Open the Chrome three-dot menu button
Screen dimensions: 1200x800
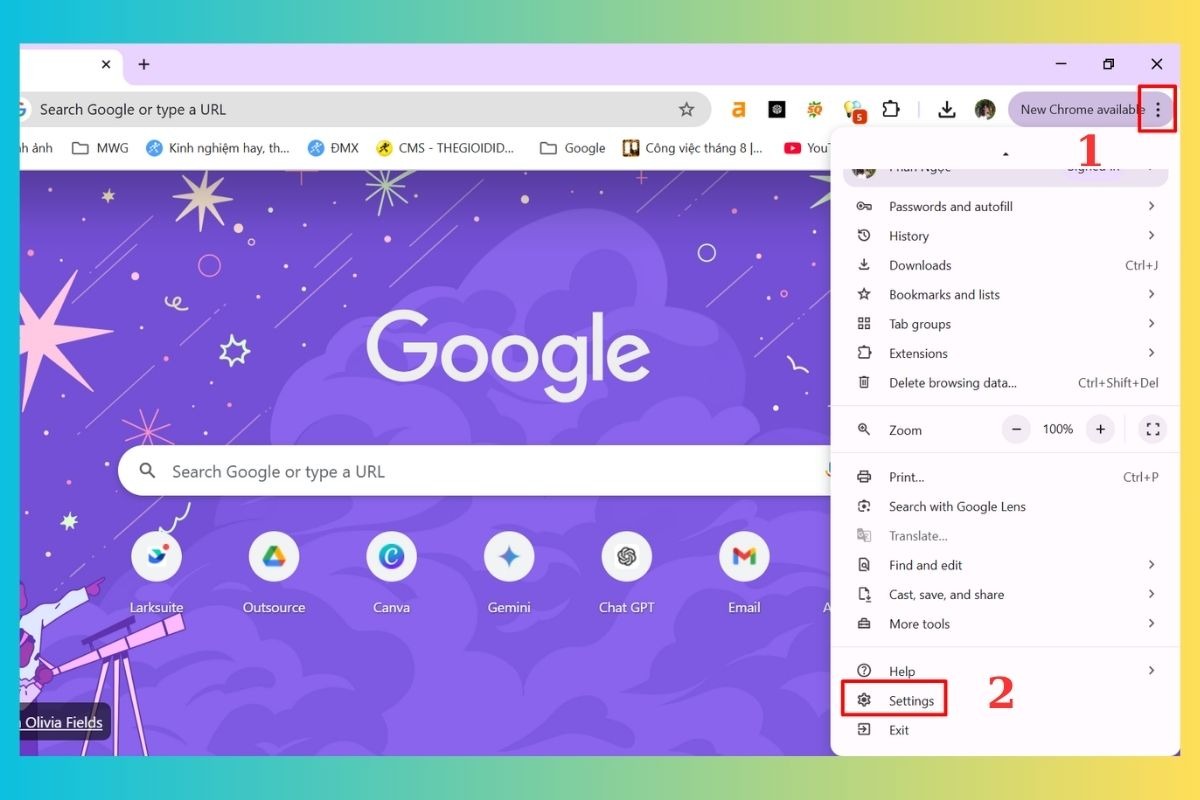click(x=1158, y=110)
